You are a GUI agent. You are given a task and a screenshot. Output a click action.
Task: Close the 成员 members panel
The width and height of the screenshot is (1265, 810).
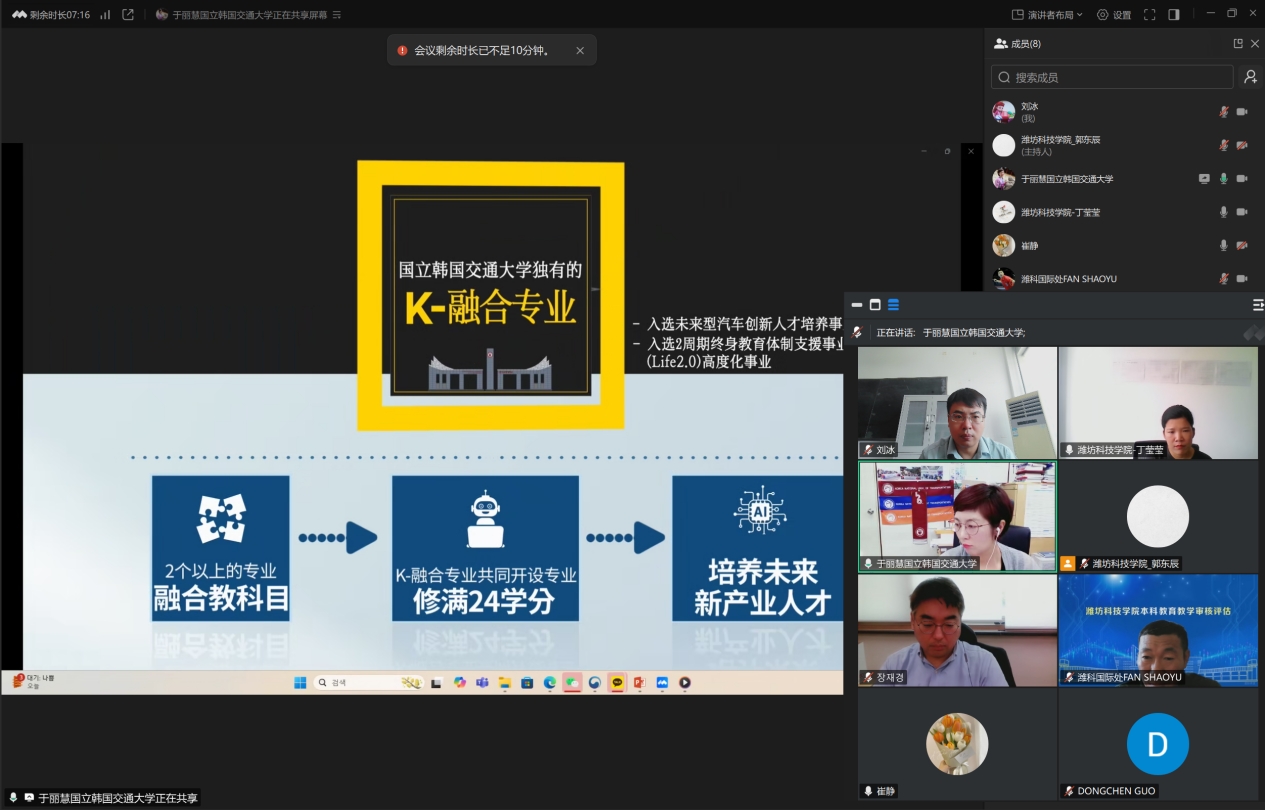tap(1255, 44)
